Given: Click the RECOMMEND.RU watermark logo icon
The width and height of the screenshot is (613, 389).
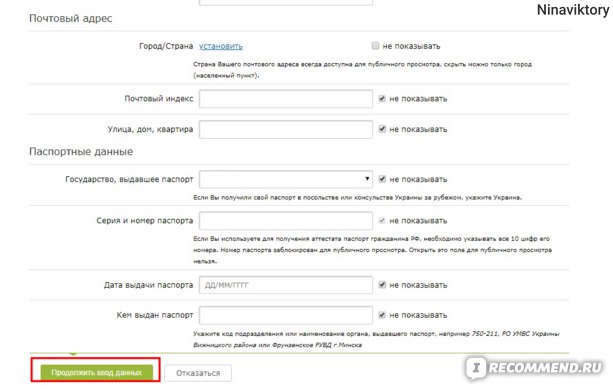Looking at the screenshot, I should coord(476,368).
